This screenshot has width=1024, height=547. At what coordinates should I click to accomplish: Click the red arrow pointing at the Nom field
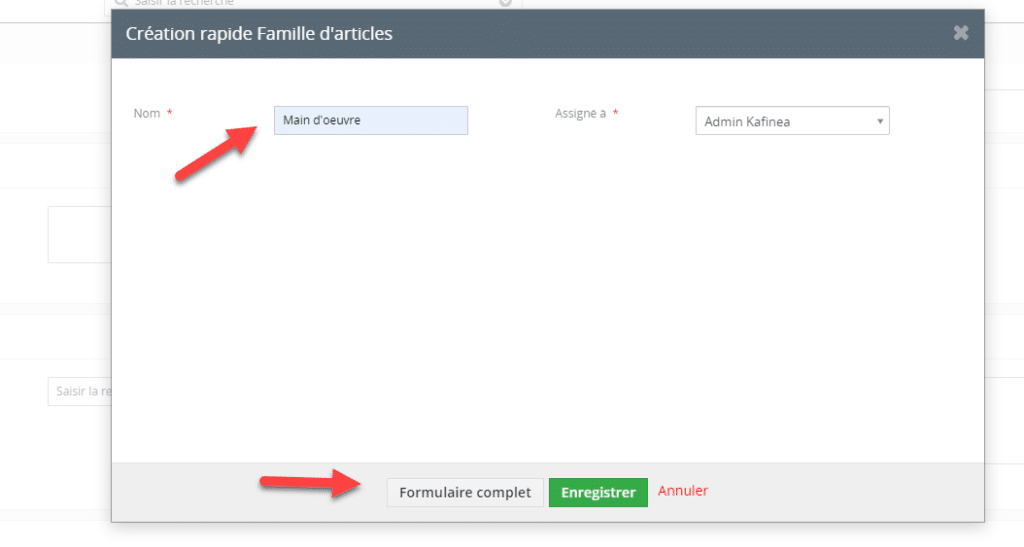[216, 153]
